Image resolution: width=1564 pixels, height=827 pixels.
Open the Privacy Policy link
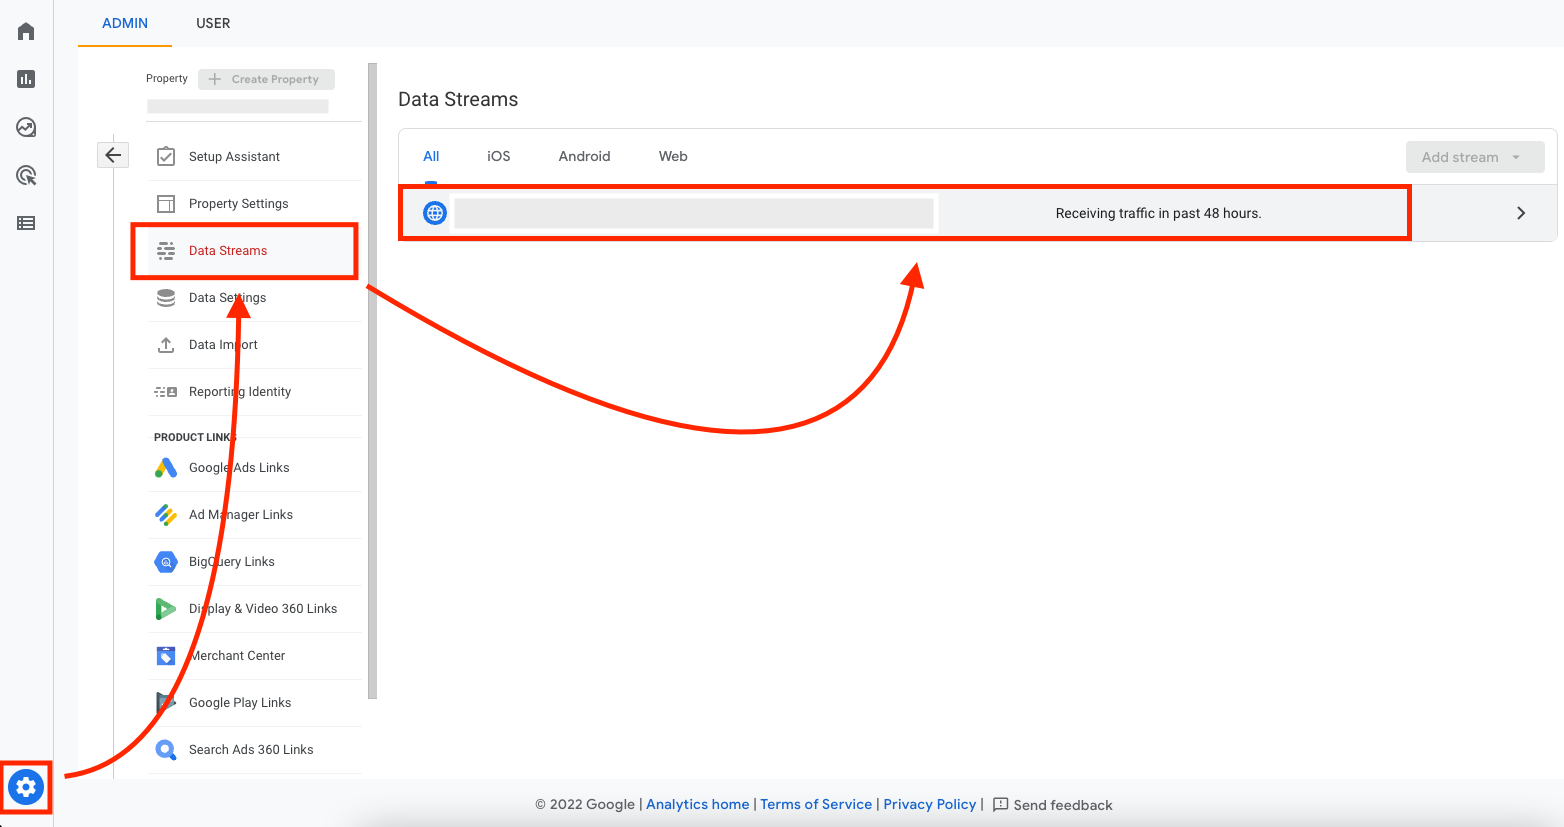[x=929, y=804]
